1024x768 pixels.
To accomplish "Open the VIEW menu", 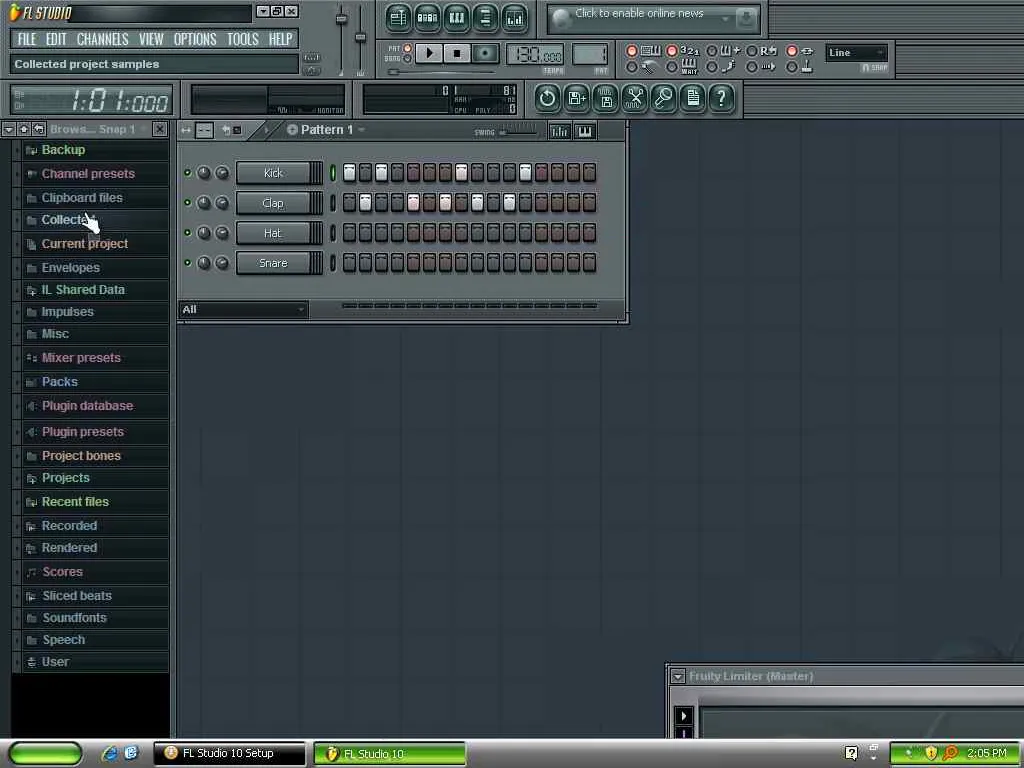I will [x=151, y=39].
